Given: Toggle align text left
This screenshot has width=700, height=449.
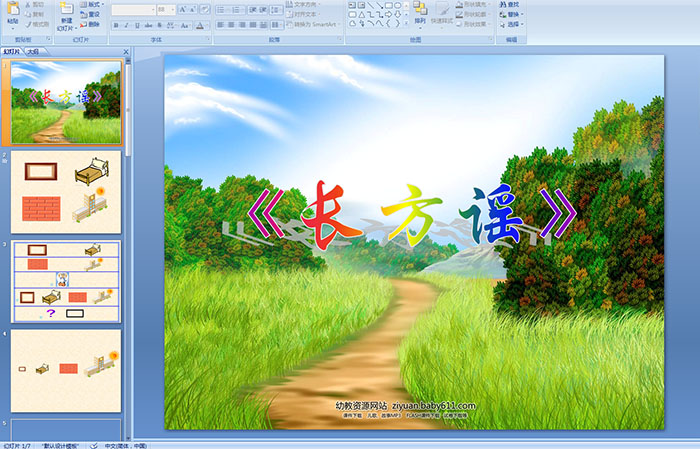Looking at the screenshot, I should [x=220, y=25].
